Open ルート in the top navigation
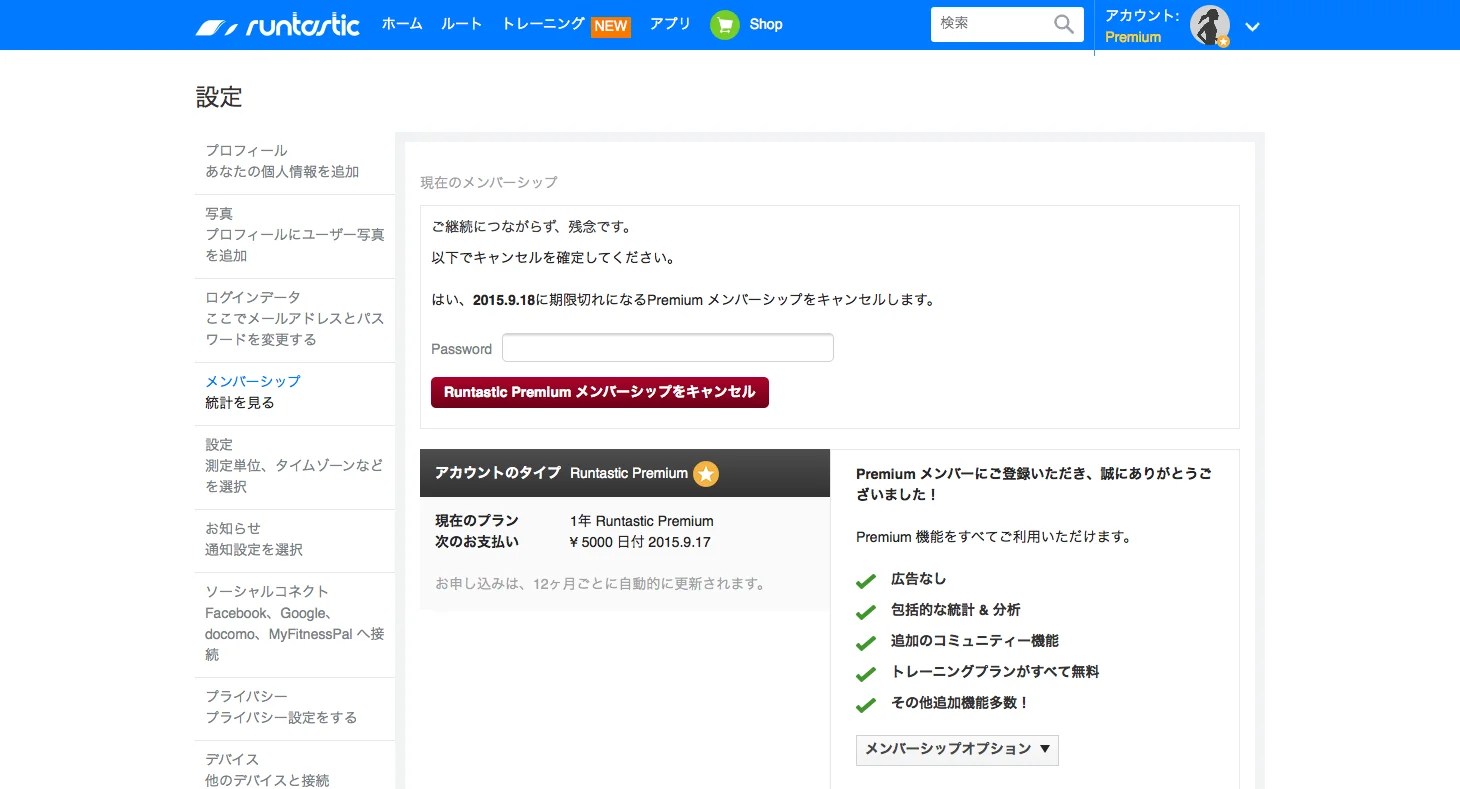 click(461, 24)
